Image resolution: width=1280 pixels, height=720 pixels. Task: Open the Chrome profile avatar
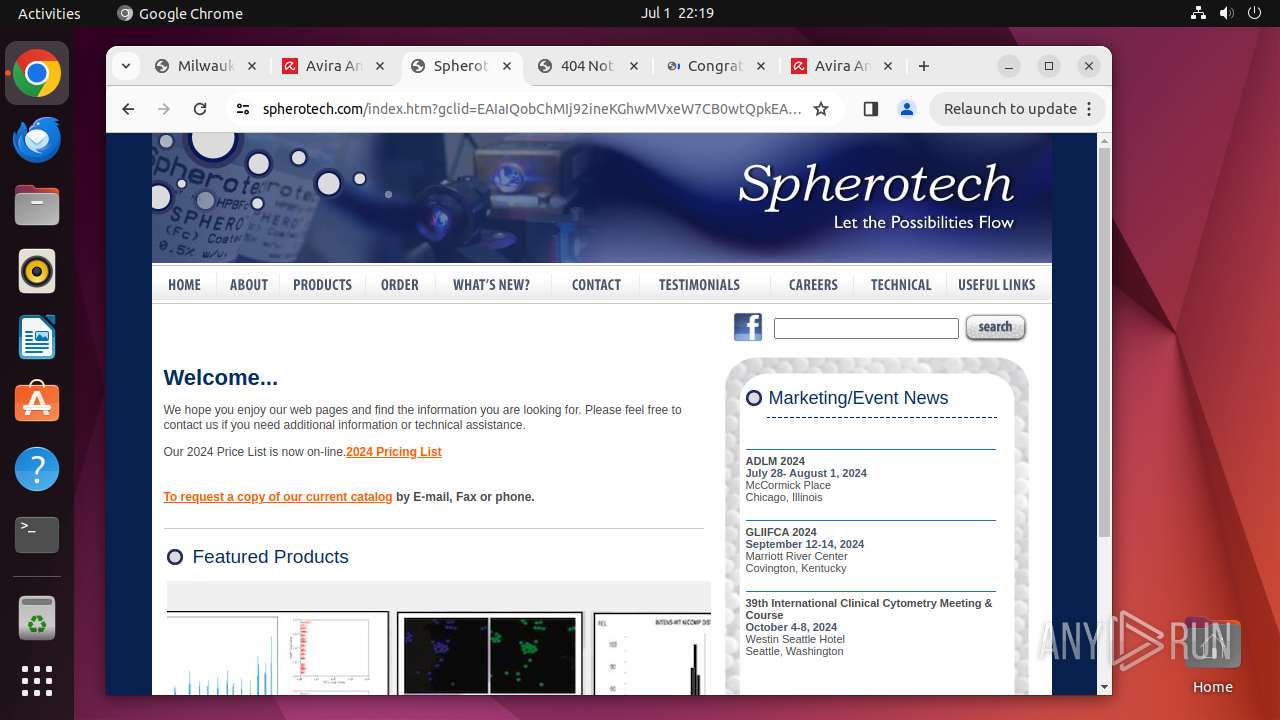pyautogui.click(x=907, y=109)
